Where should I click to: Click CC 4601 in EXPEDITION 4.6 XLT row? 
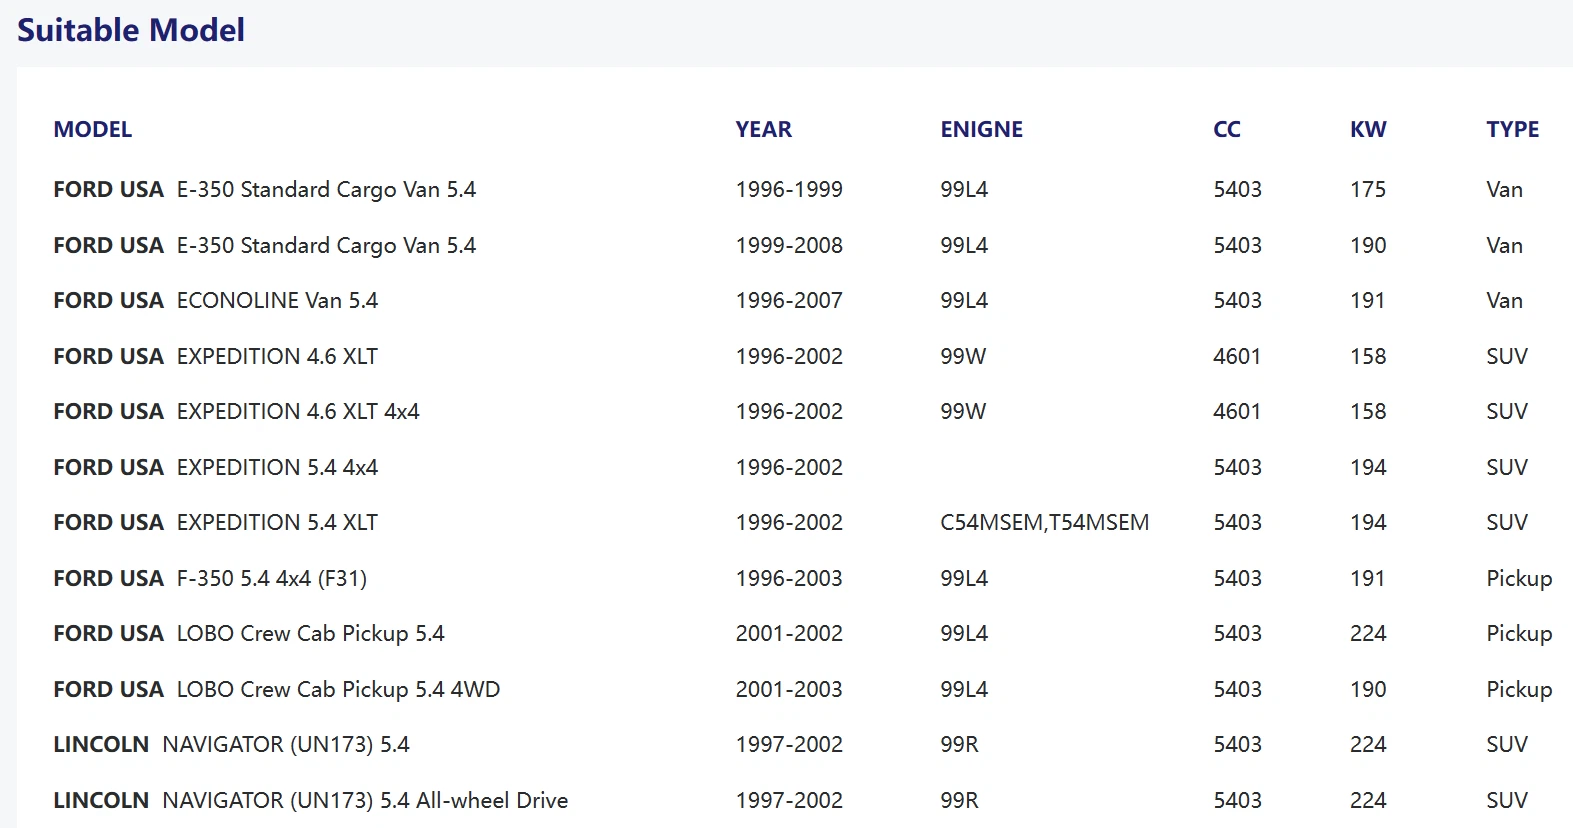[x=1237, y=356]
